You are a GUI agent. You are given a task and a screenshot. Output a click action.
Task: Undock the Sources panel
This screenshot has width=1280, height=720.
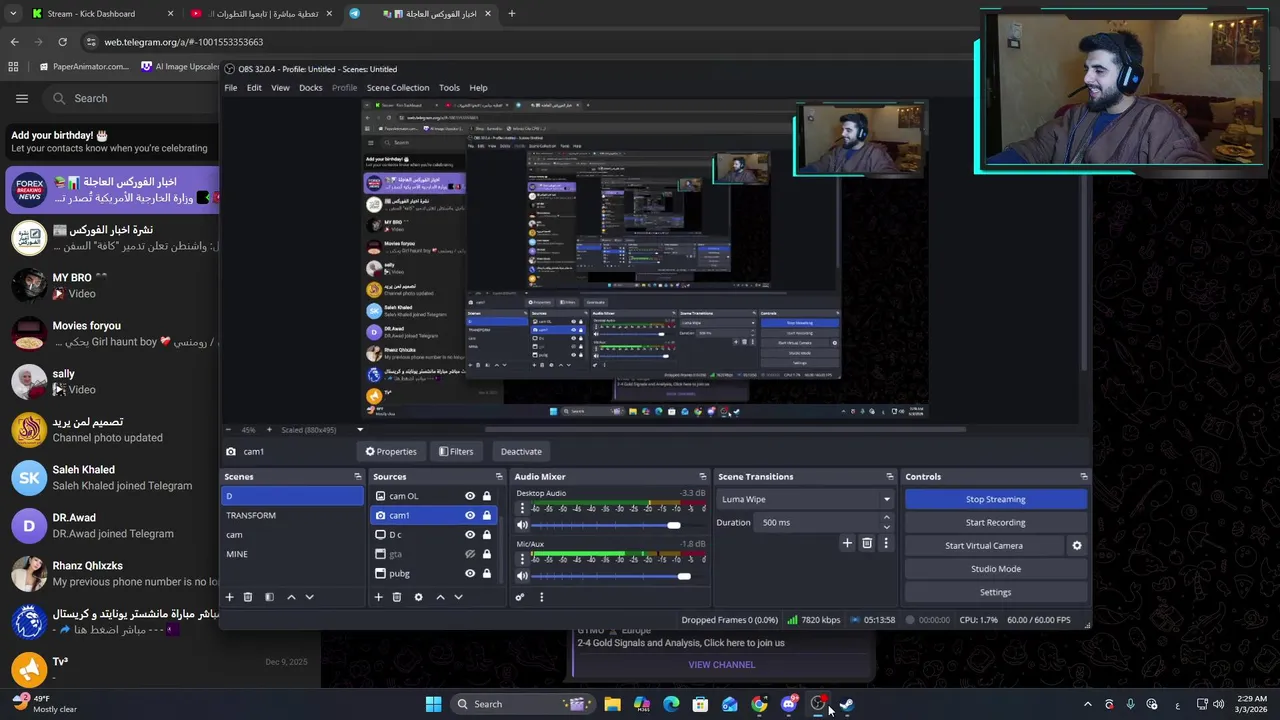pos(499,477)
